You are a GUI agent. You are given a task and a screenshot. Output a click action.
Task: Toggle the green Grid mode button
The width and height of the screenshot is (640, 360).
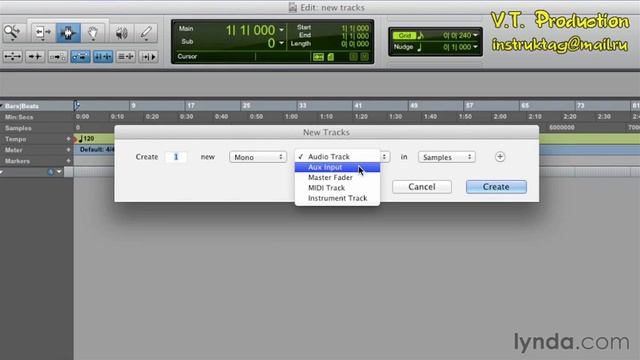pos(404,36)
